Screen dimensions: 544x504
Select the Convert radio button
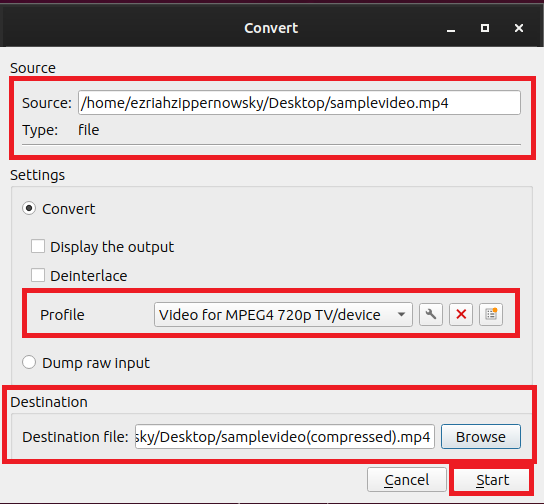(x=29, y=208)
